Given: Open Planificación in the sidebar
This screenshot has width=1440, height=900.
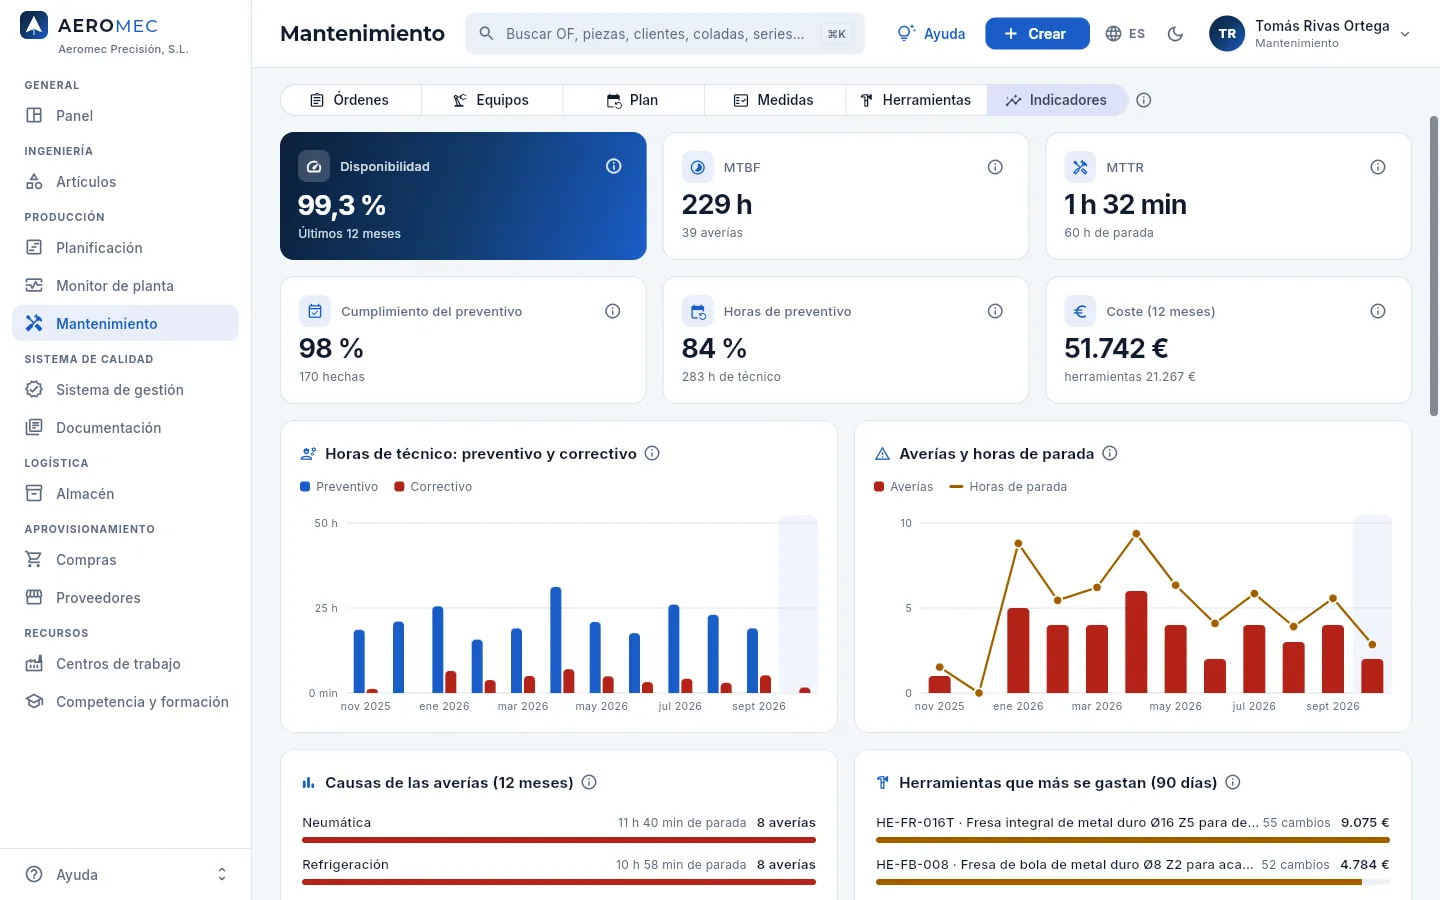Looking at the screenshot, I should pyautogui.click(x=125, y=248).
